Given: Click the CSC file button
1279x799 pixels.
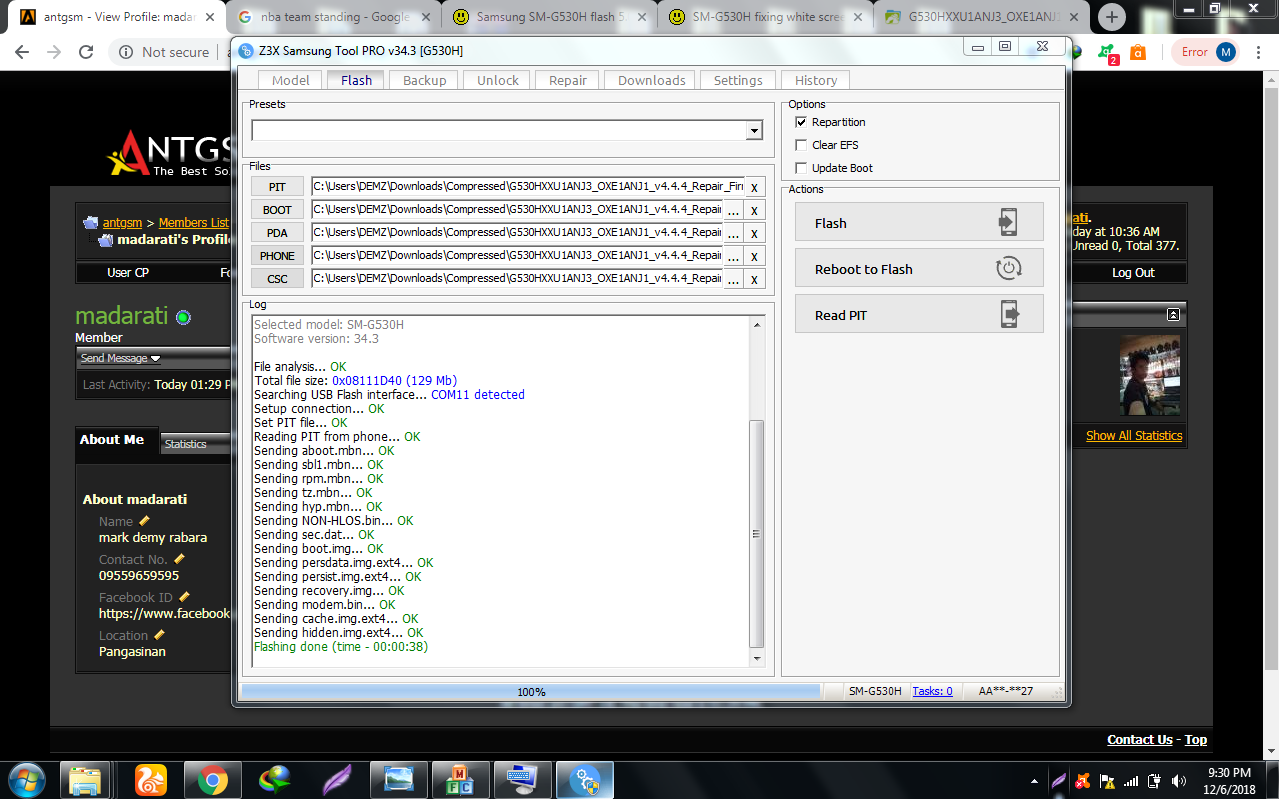Looking at the screenshot, I should tap(277, 279).
